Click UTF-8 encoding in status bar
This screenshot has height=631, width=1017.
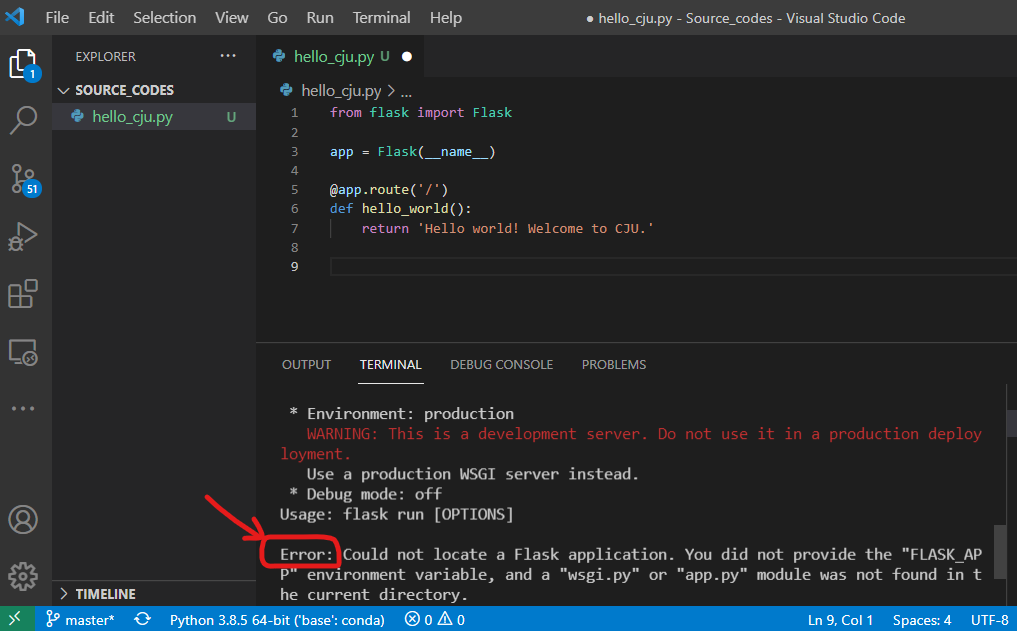coord(990,620)
